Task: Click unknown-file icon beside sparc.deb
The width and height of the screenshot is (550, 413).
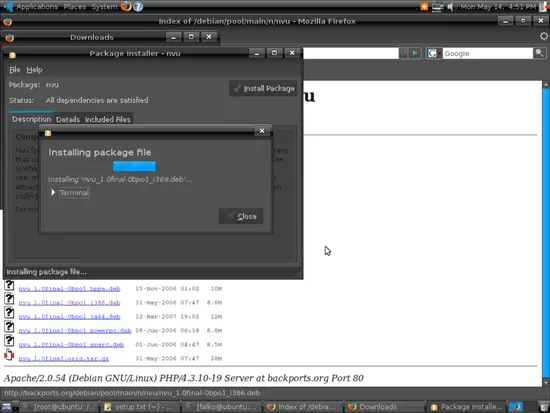Action: (x=9, y=341)
